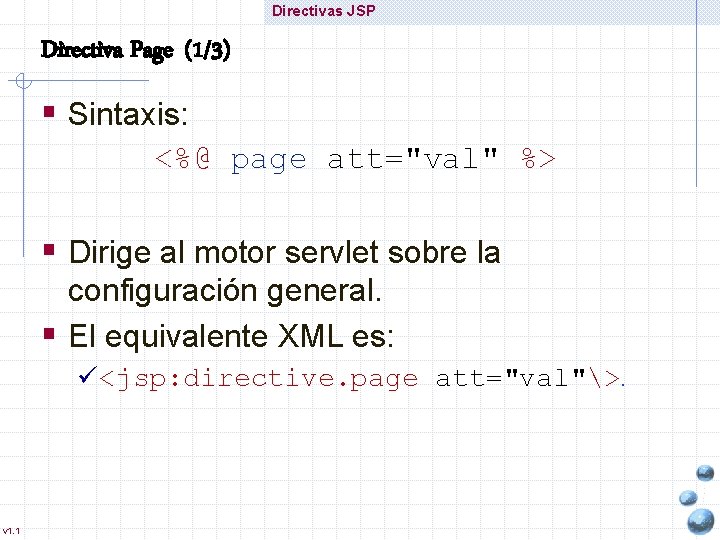720x540 pixels.
Task: Select the 'El equivalente XML es:' bullet
Action: point(231,336)
